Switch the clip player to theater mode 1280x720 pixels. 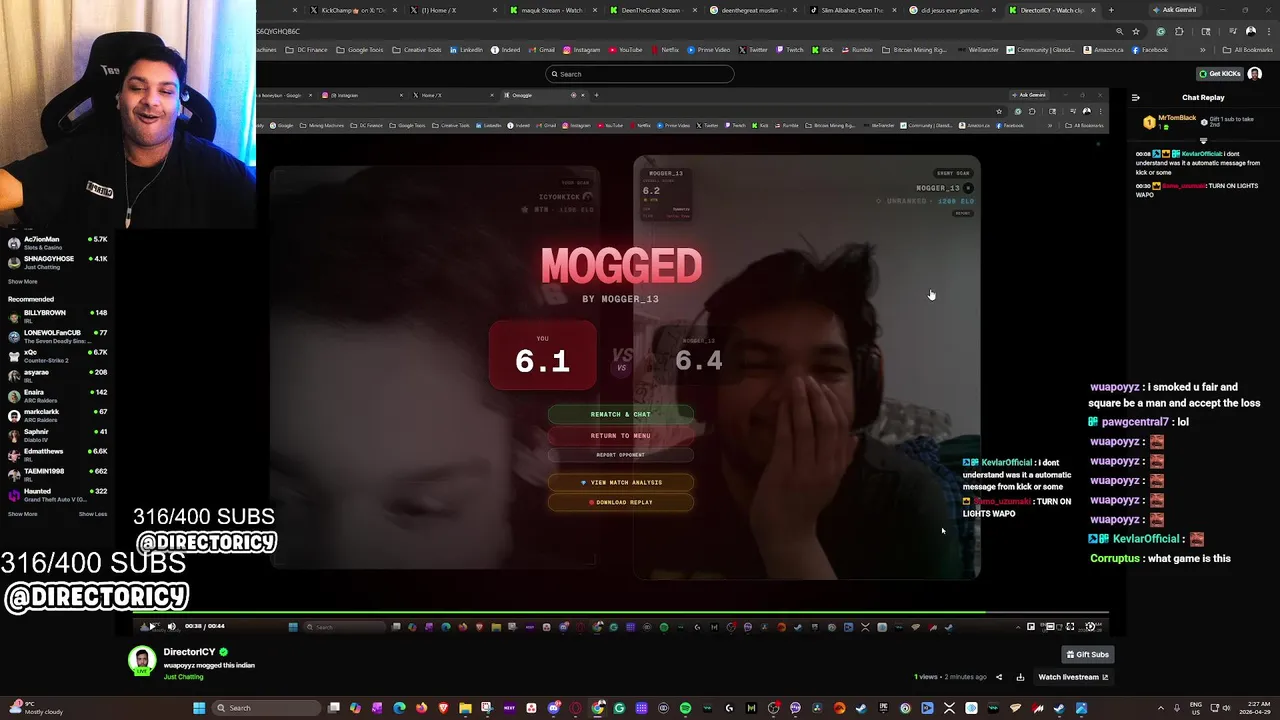coord(1050,627)
